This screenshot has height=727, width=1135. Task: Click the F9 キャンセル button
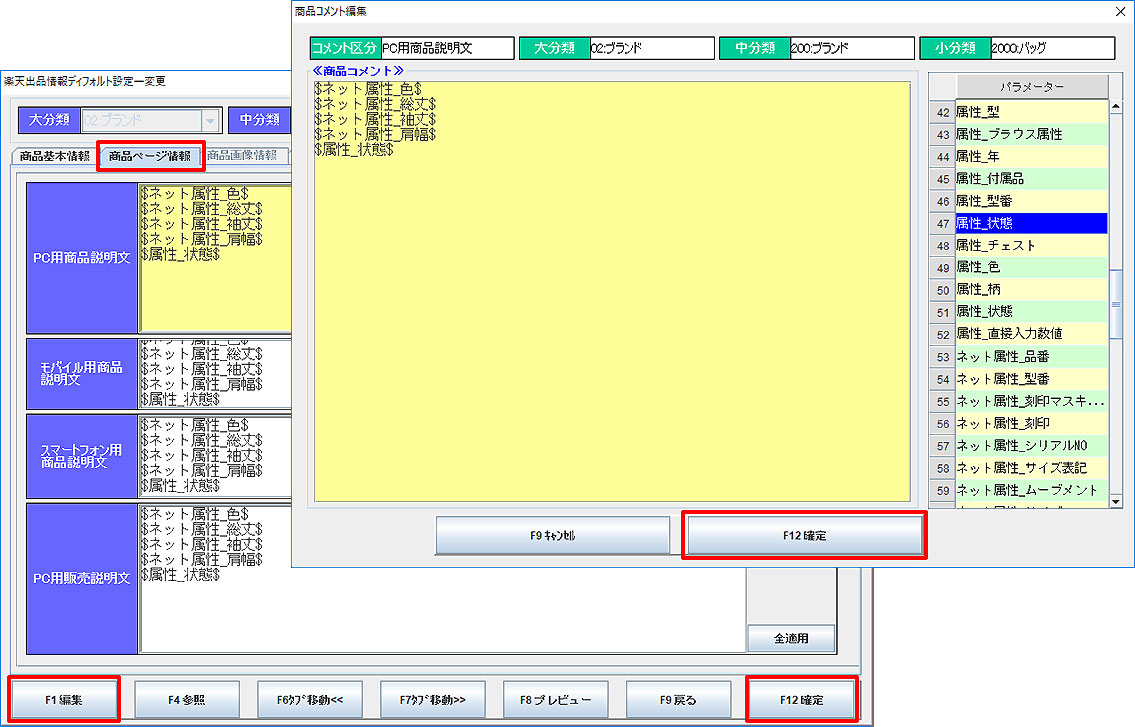[x=552, y=536]
